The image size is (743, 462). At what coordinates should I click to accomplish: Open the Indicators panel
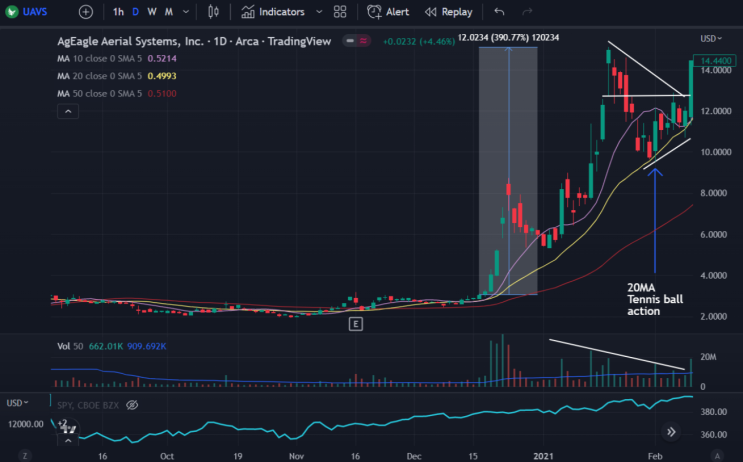[x=273, y=12]
